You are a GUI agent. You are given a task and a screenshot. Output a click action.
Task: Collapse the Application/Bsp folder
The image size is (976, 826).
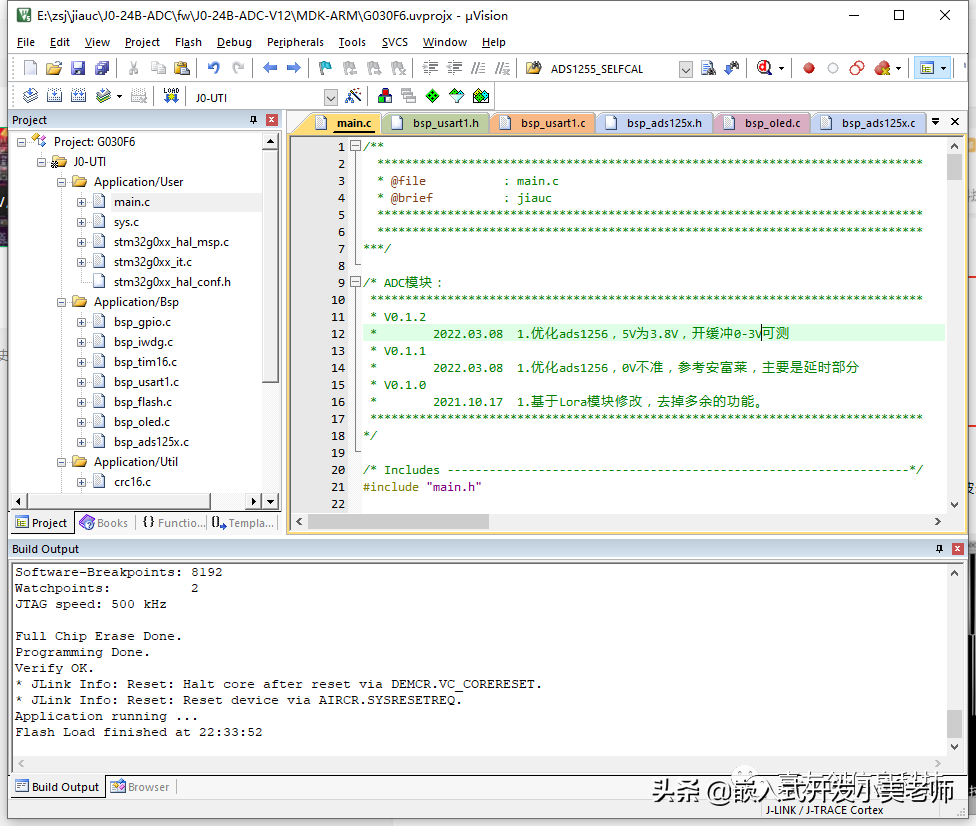click(62, 302)
